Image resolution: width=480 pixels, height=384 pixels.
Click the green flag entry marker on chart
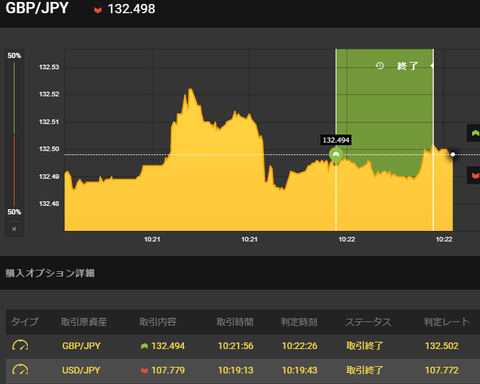click(x=336, y=155)
